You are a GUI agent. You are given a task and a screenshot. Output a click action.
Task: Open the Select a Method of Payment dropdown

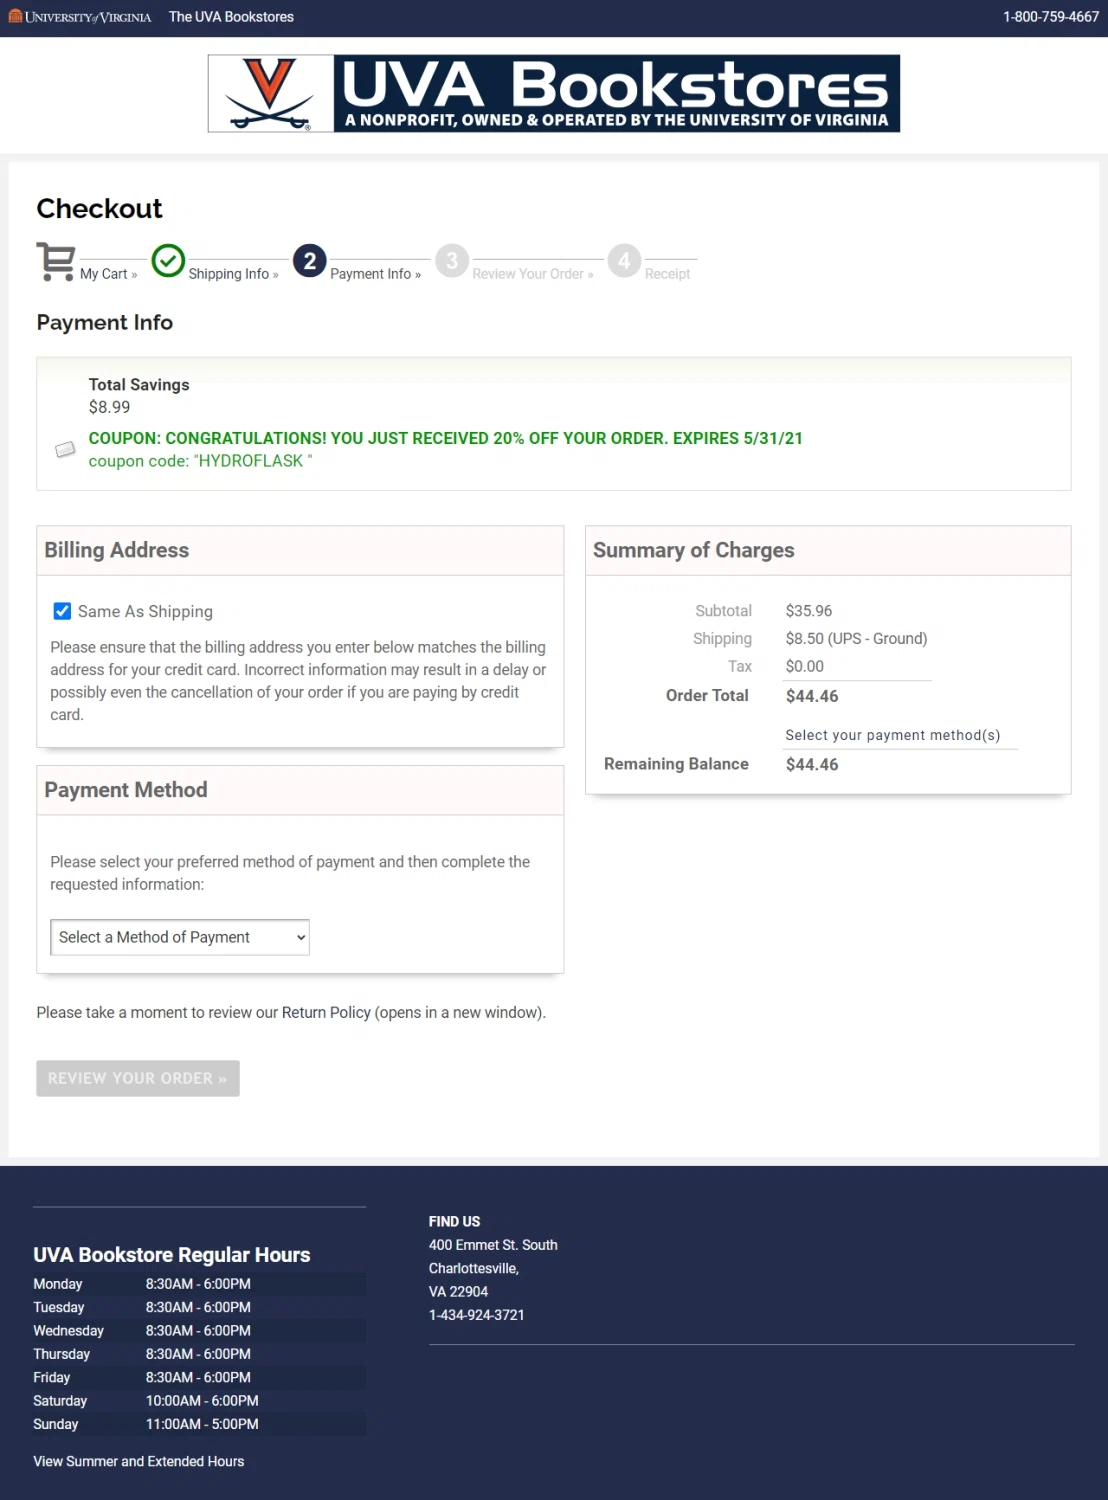coord(180,937)
